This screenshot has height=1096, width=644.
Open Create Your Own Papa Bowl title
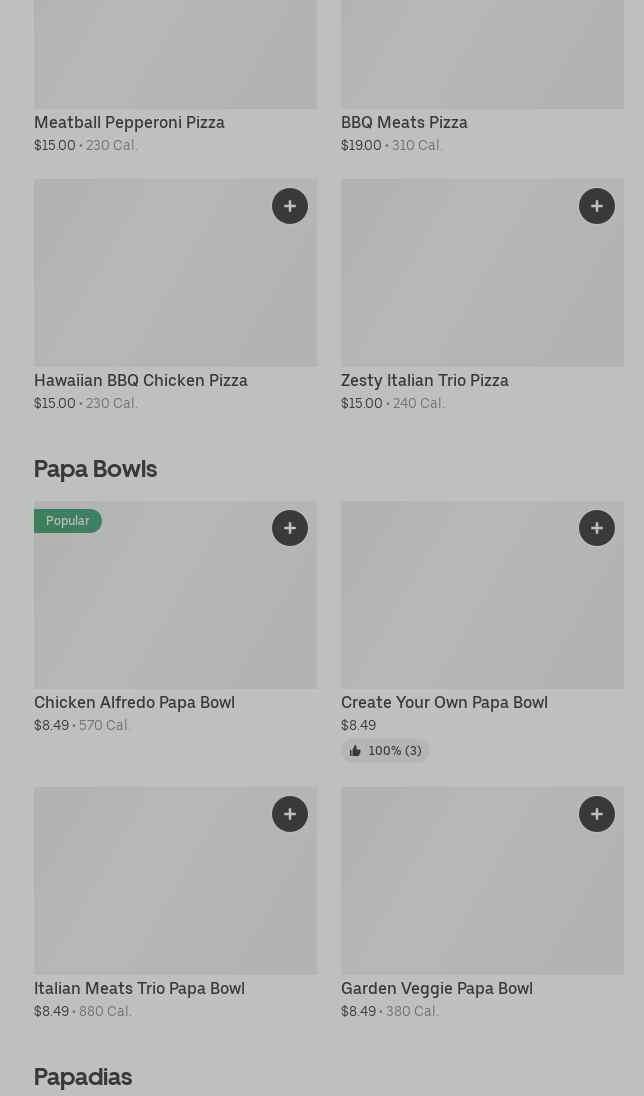(x=444, y=702)
